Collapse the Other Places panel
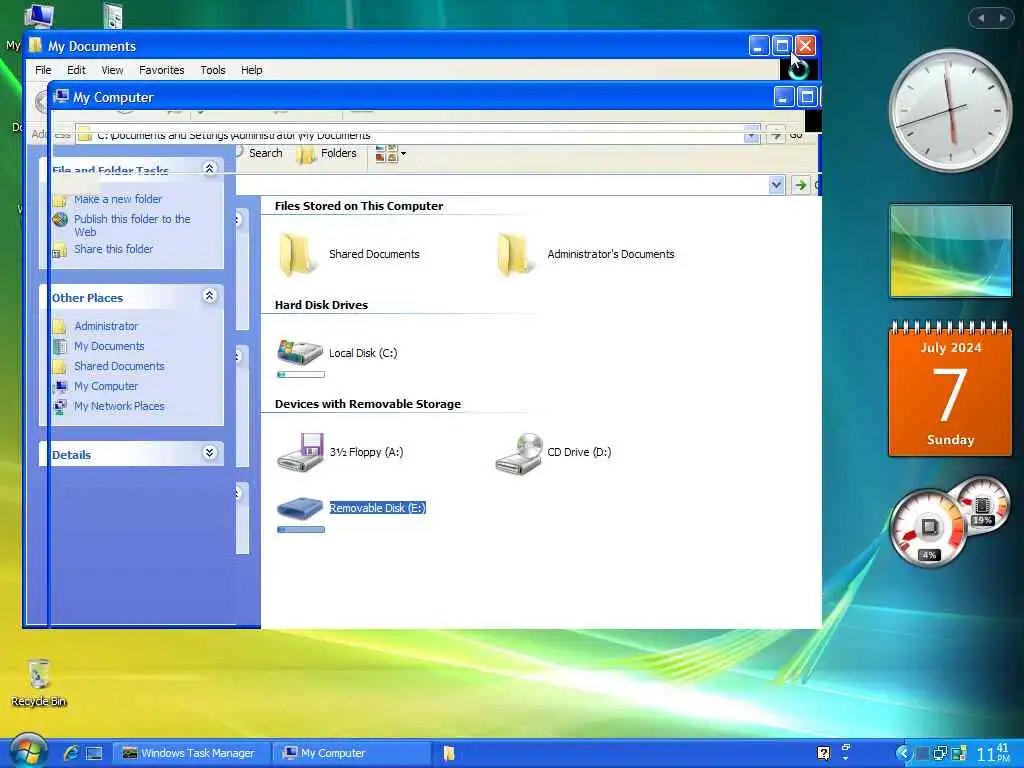The height and width of the screenshot is (768, 1024). [x=210, y=296]
